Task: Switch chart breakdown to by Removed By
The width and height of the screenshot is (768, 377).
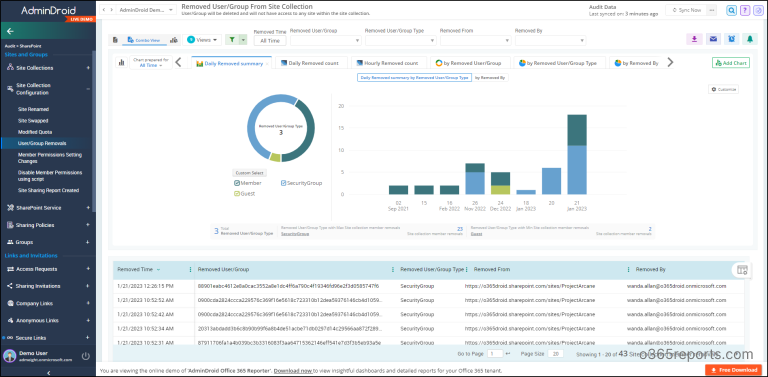Action: click(491, 77)
